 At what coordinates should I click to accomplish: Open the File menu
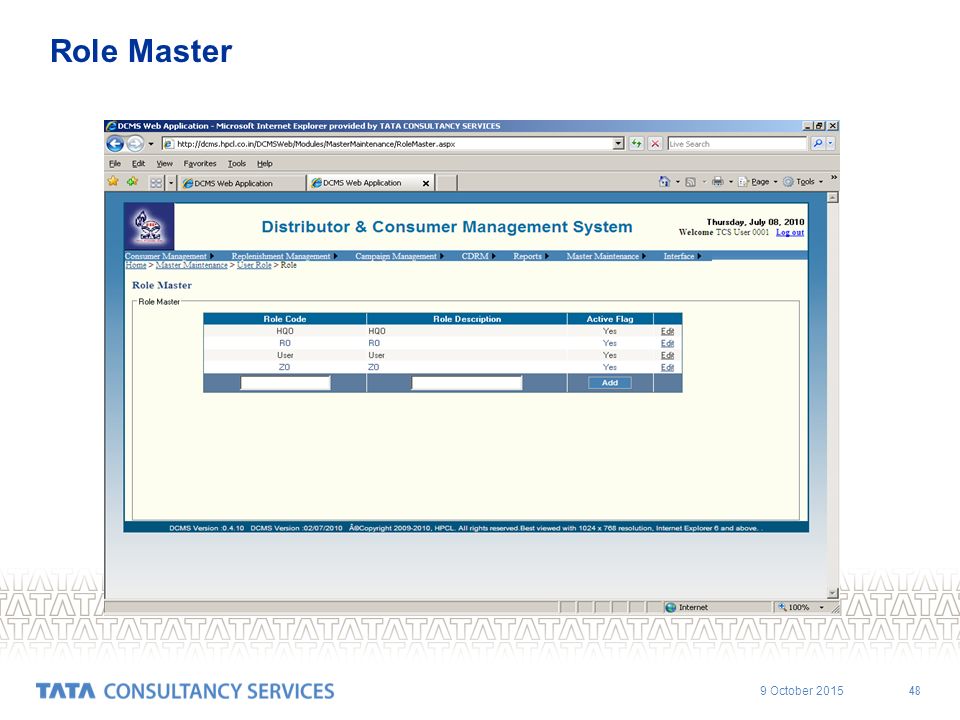tap(114, 163)
